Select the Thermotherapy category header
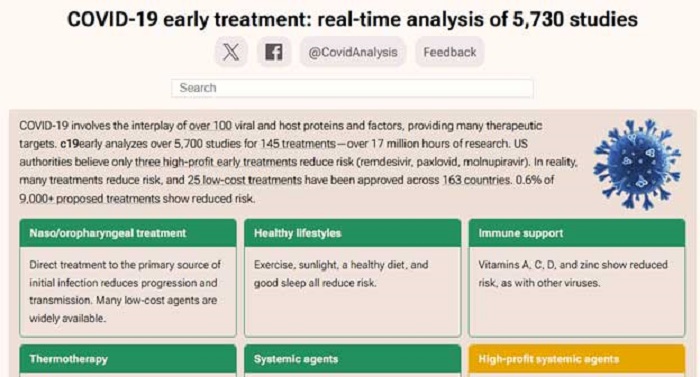Screen dimensions: 700x377 click(128, 359)
